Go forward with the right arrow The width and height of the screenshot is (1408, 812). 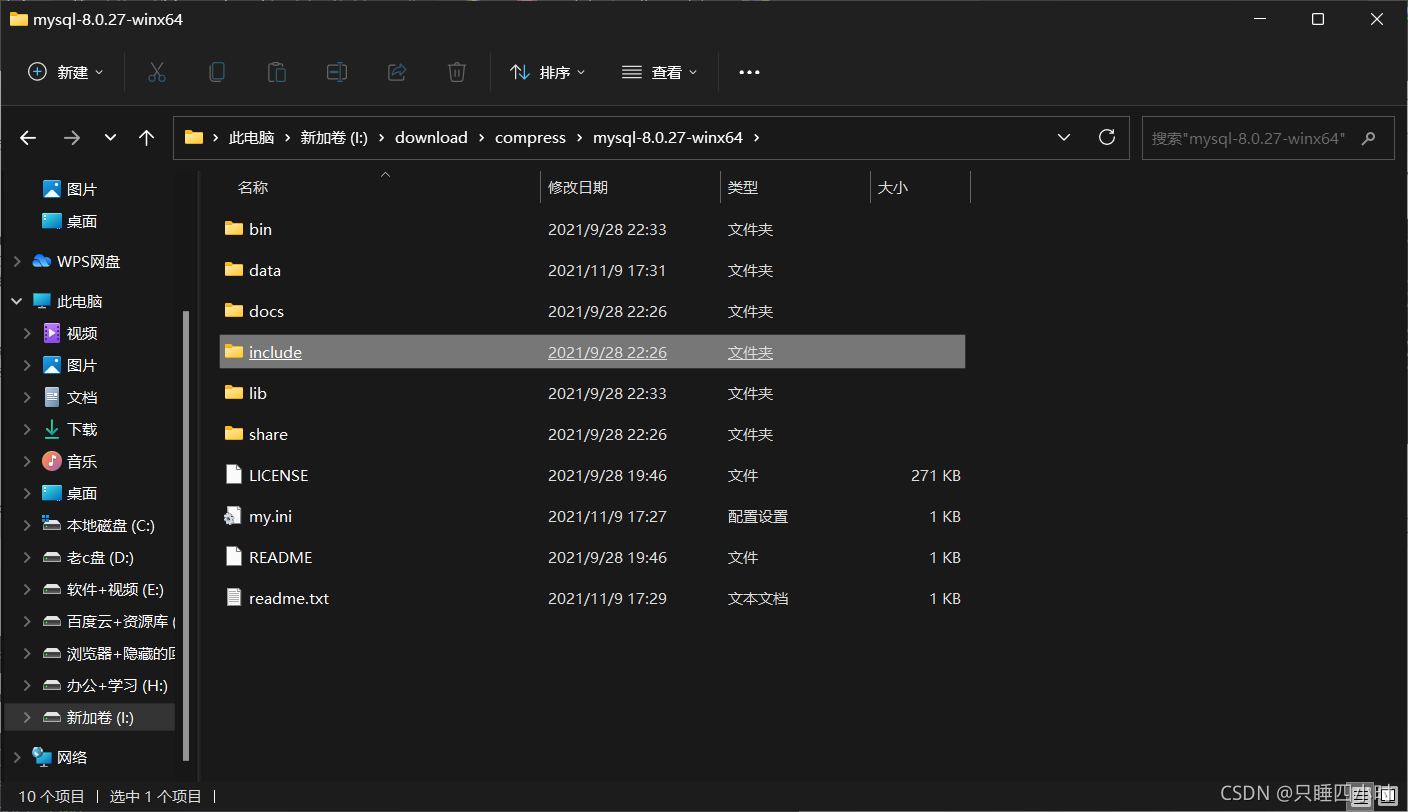point(72,138)
